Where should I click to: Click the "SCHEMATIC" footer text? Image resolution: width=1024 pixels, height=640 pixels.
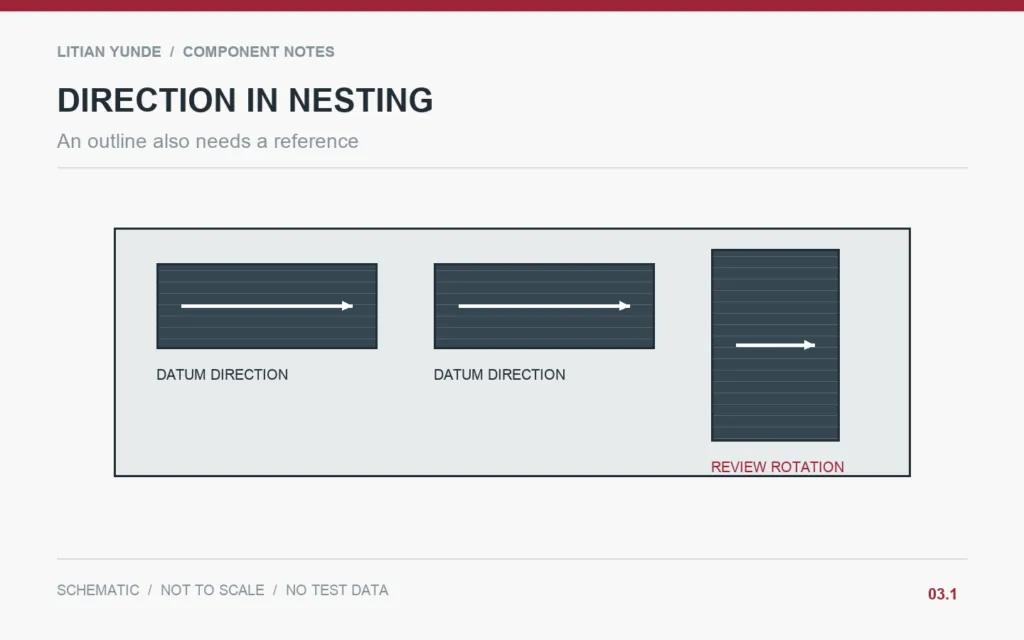pos(98,590)
